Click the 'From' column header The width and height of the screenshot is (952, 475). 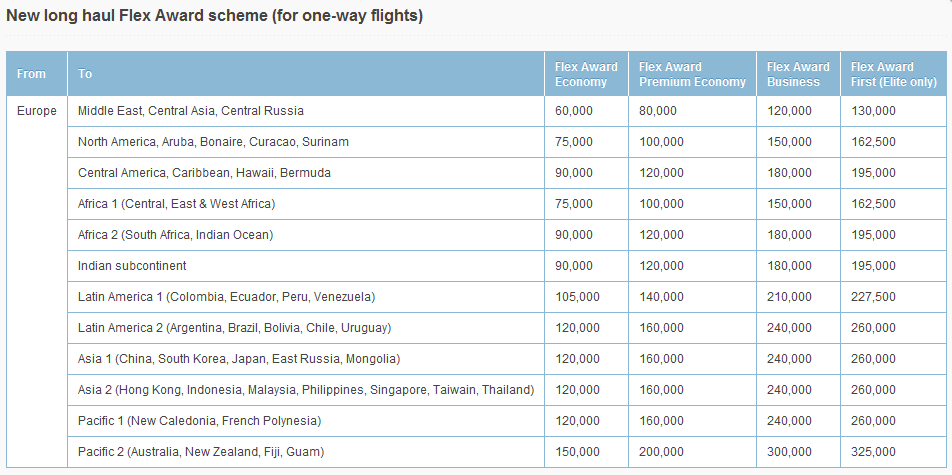(32, 74)
